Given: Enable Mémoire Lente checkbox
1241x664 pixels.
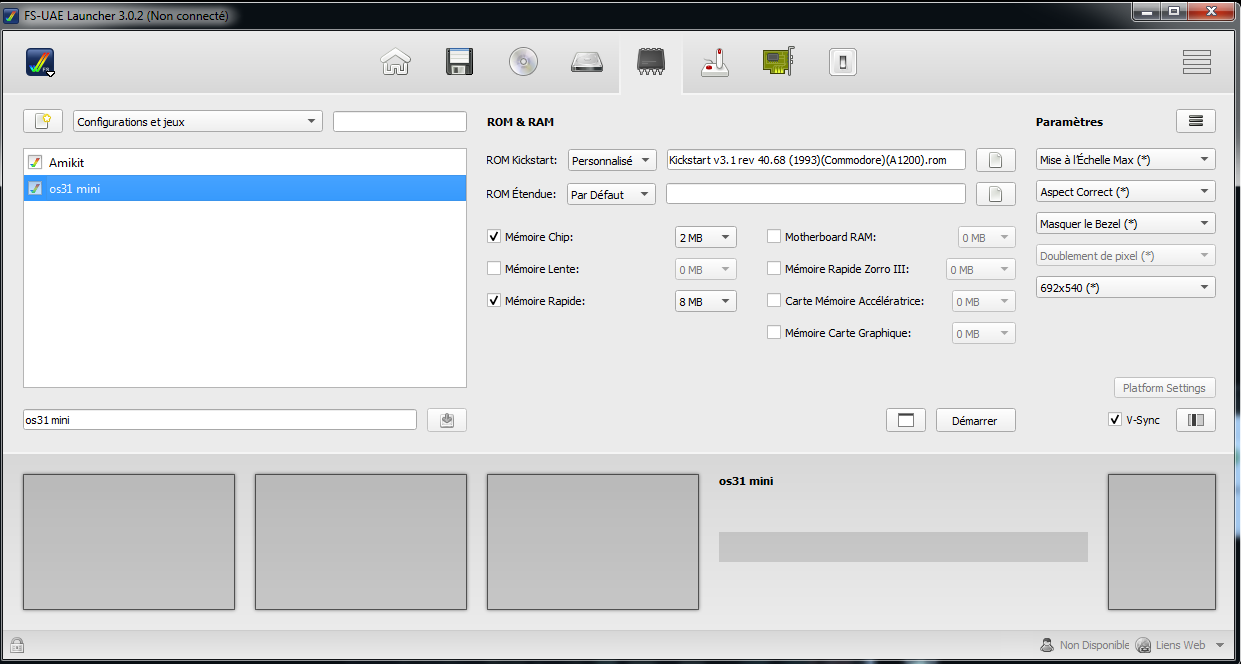Looking at the screenshot, I should (x=494, y=269).
